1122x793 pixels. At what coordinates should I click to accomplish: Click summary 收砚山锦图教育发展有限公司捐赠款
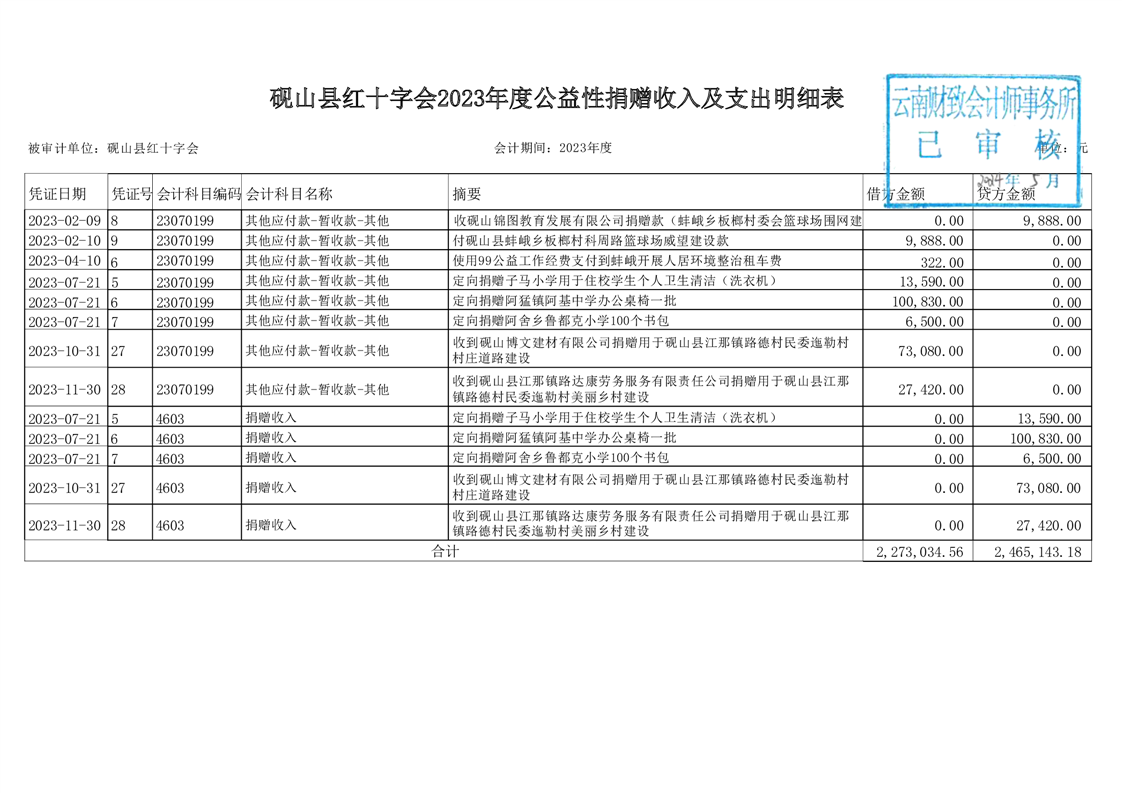[x=657, y=221]
